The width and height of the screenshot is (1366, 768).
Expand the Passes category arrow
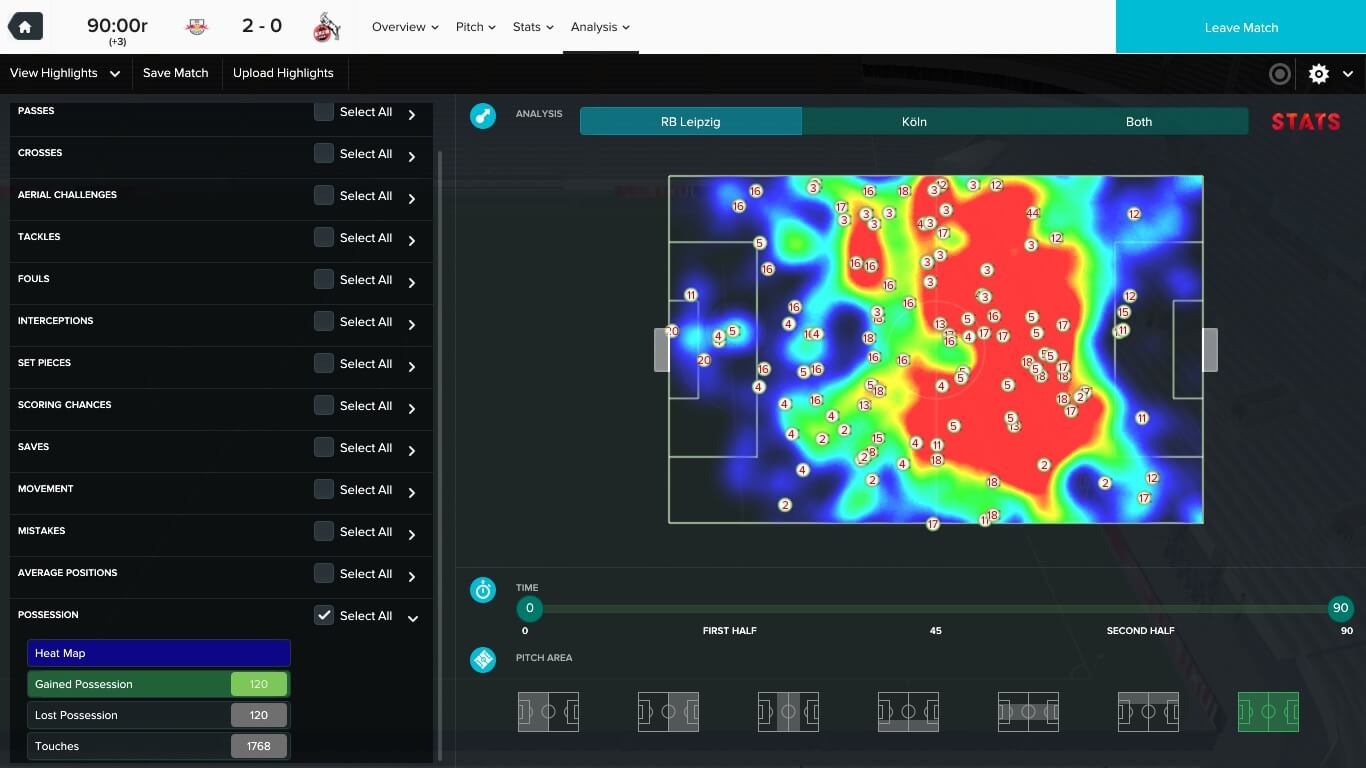[x=412, y=115]
